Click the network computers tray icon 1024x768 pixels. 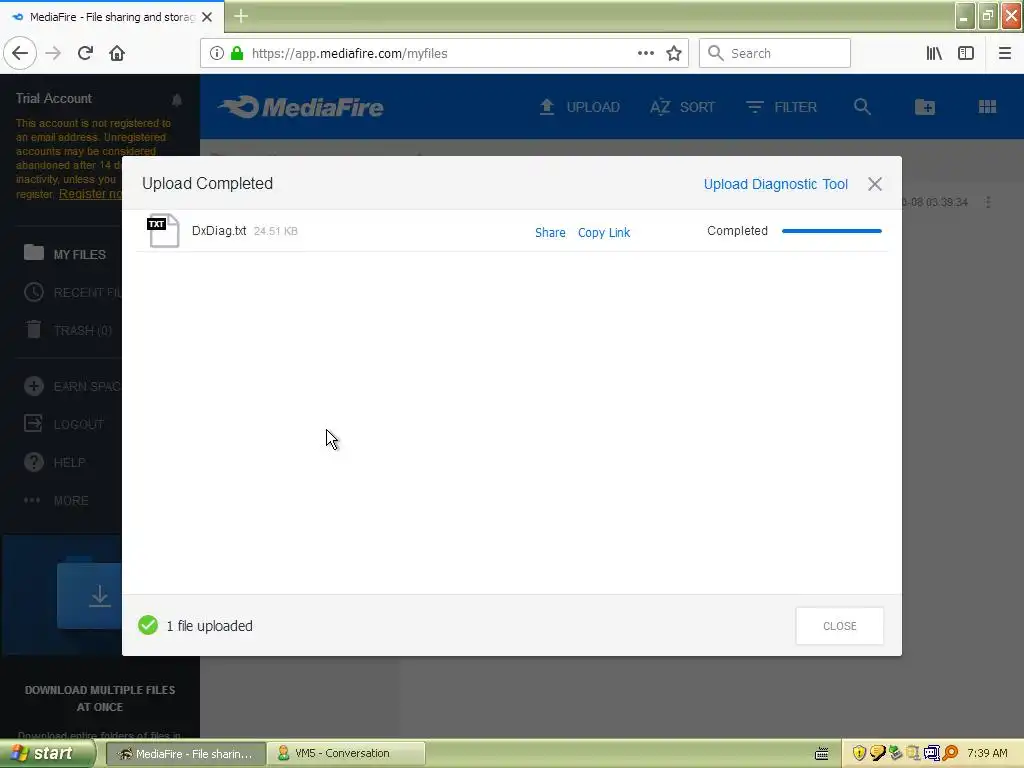point(931,754)
